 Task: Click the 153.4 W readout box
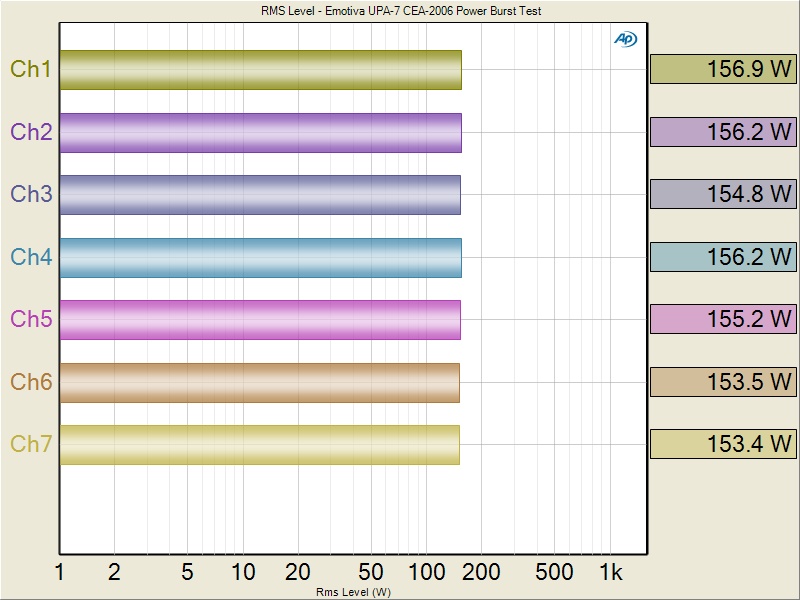click(723, 444)
